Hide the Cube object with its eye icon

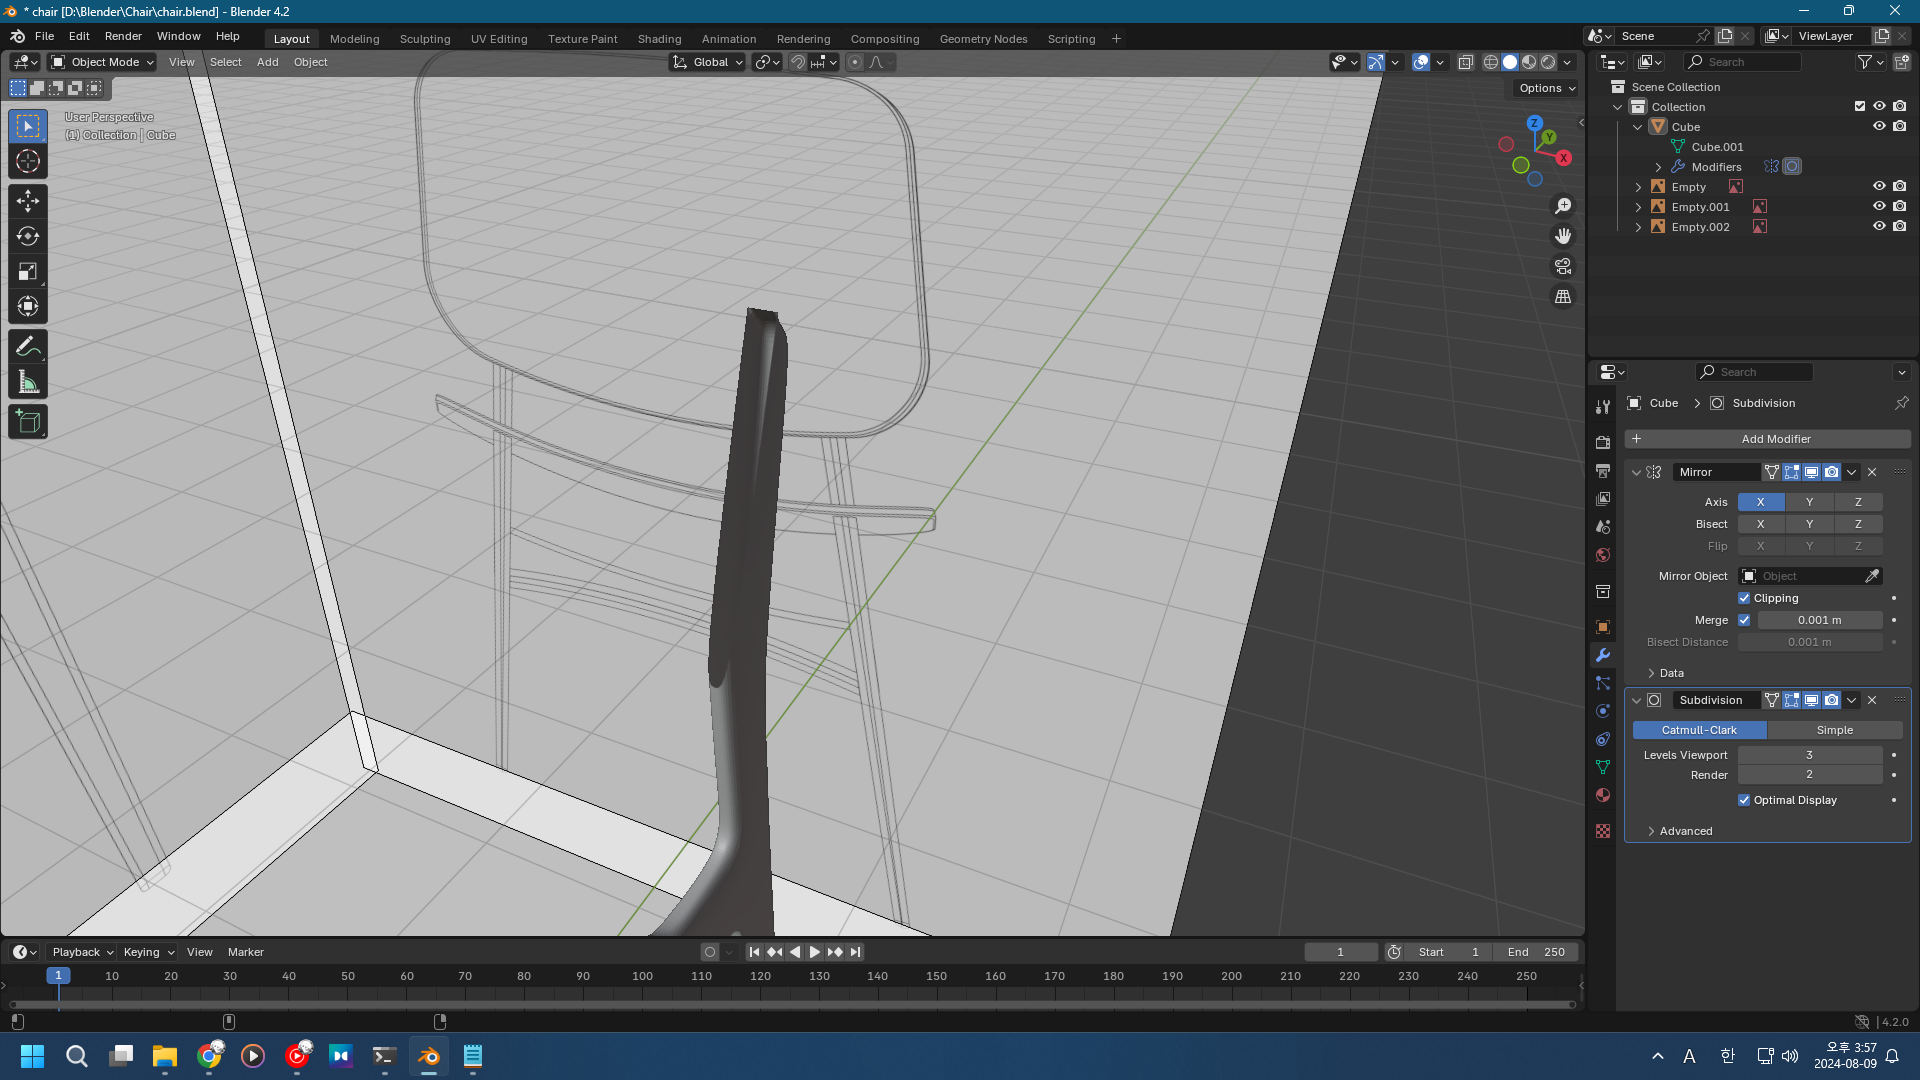click(x=1879, y=126)
